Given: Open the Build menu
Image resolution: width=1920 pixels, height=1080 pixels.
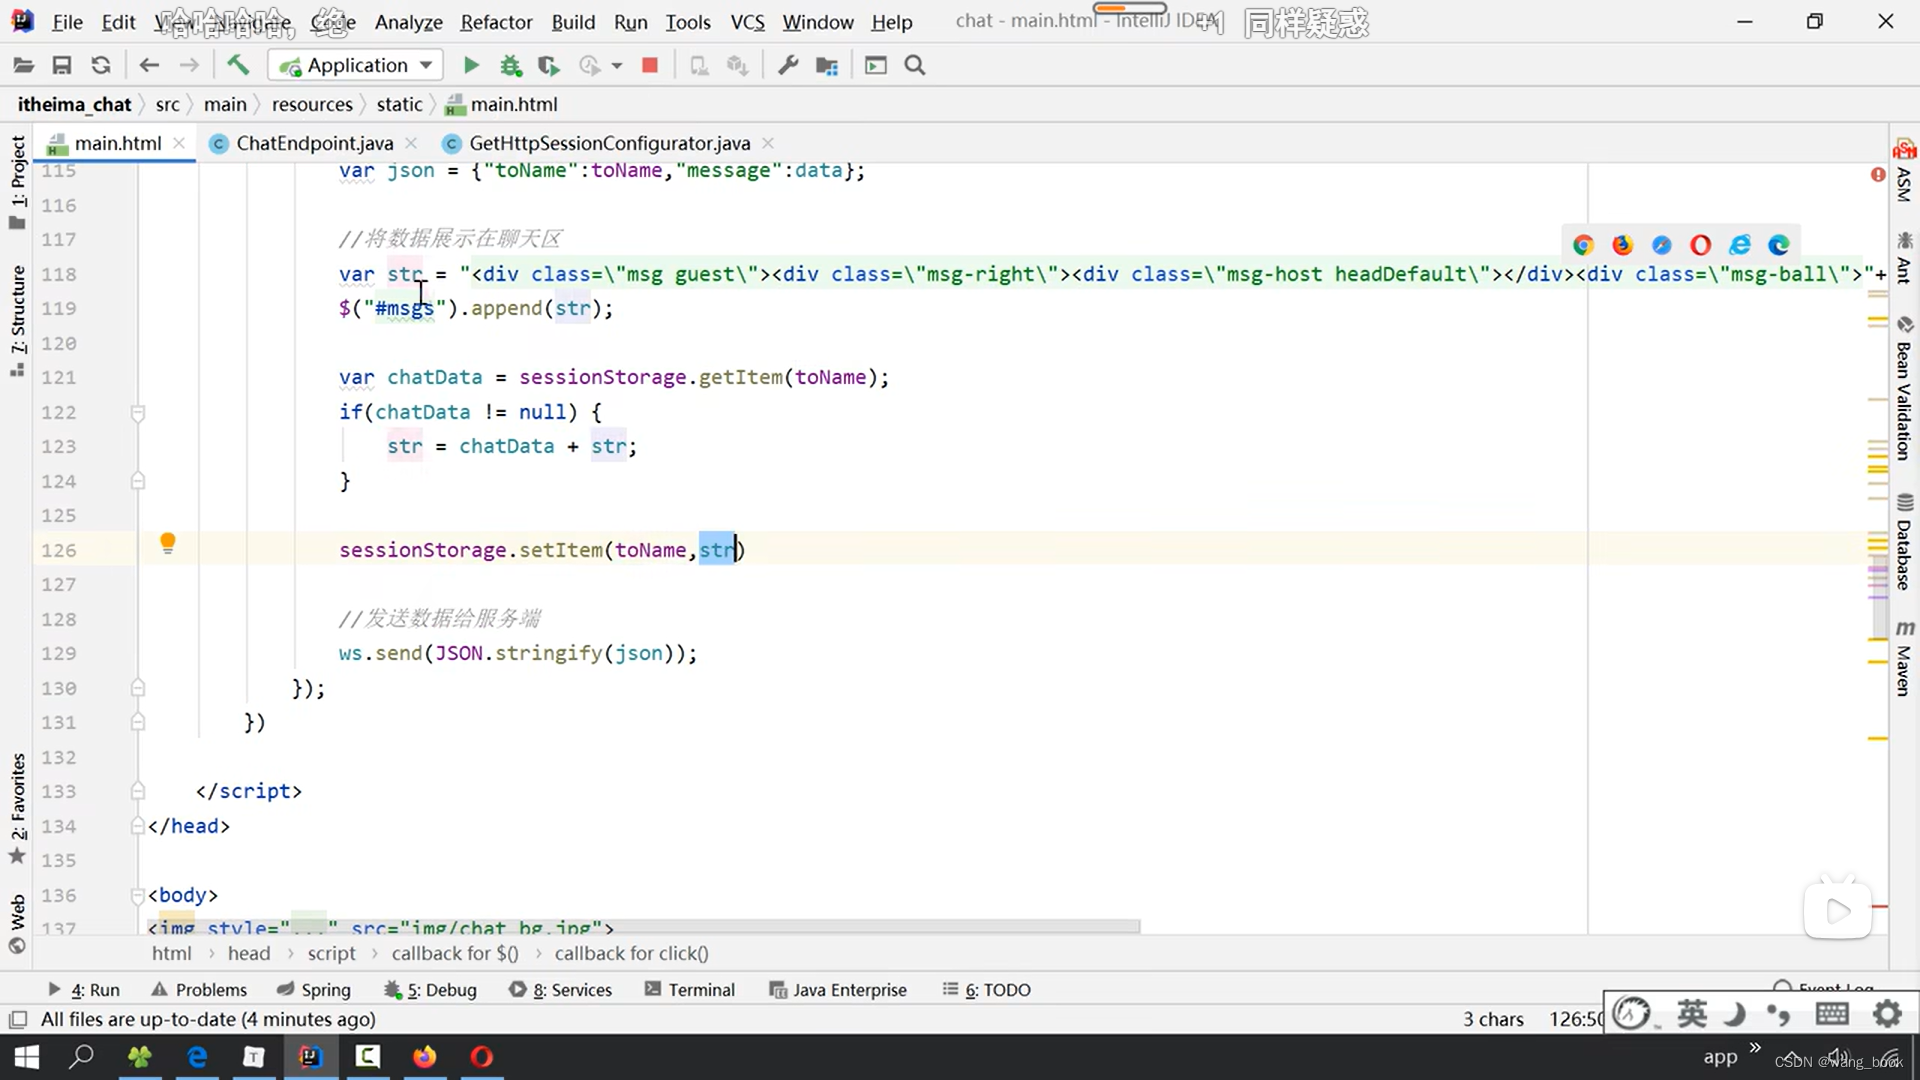Looking at the screenshot, I should click(572, 22).
